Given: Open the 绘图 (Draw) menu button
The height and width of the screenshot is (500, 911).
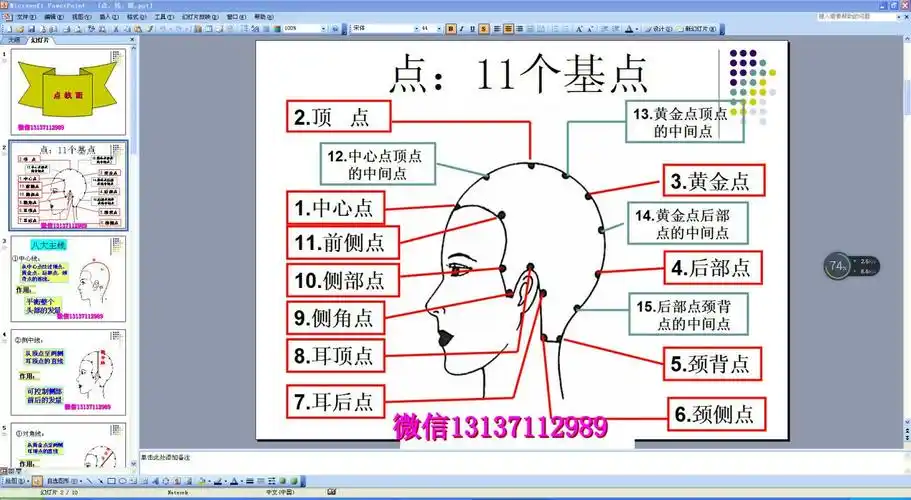Looking at the screenshot, I should (x=15, y=481).
